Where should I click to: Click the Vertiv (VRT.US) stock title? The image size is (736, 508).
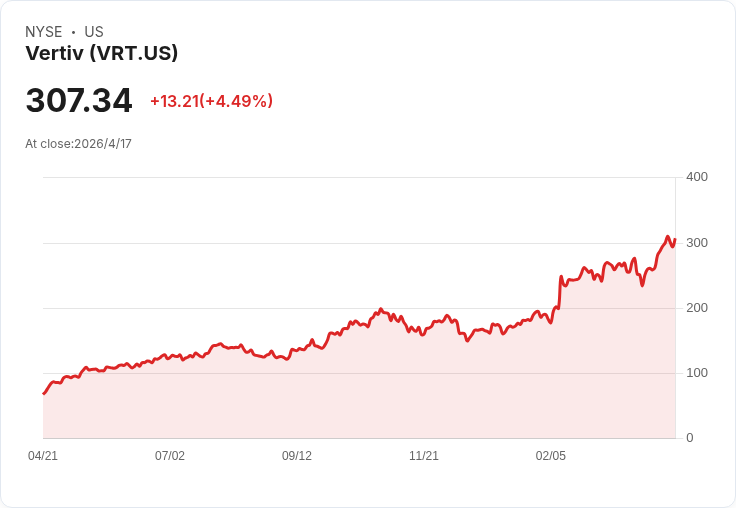[x=102, y=53]
